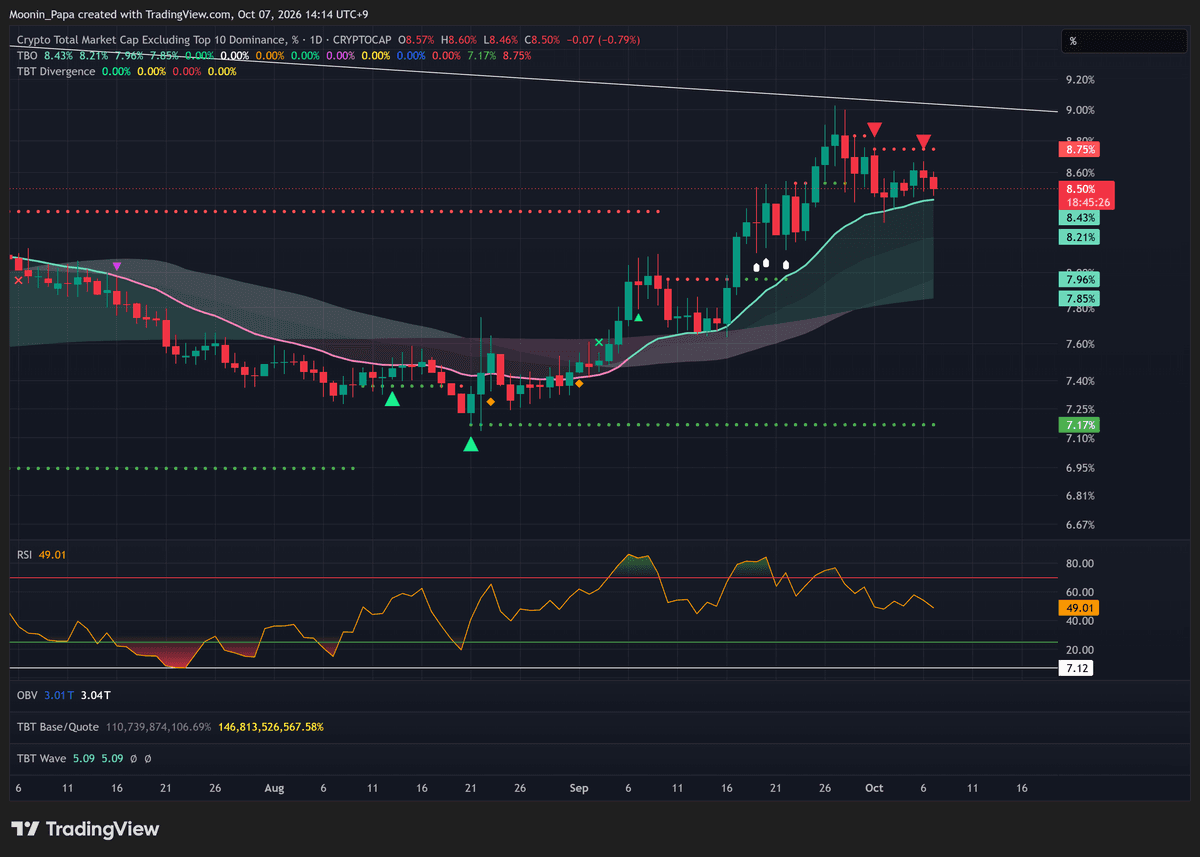Click the small green up-triangle near September 7

pyautogui.click(x=638, y=317)
